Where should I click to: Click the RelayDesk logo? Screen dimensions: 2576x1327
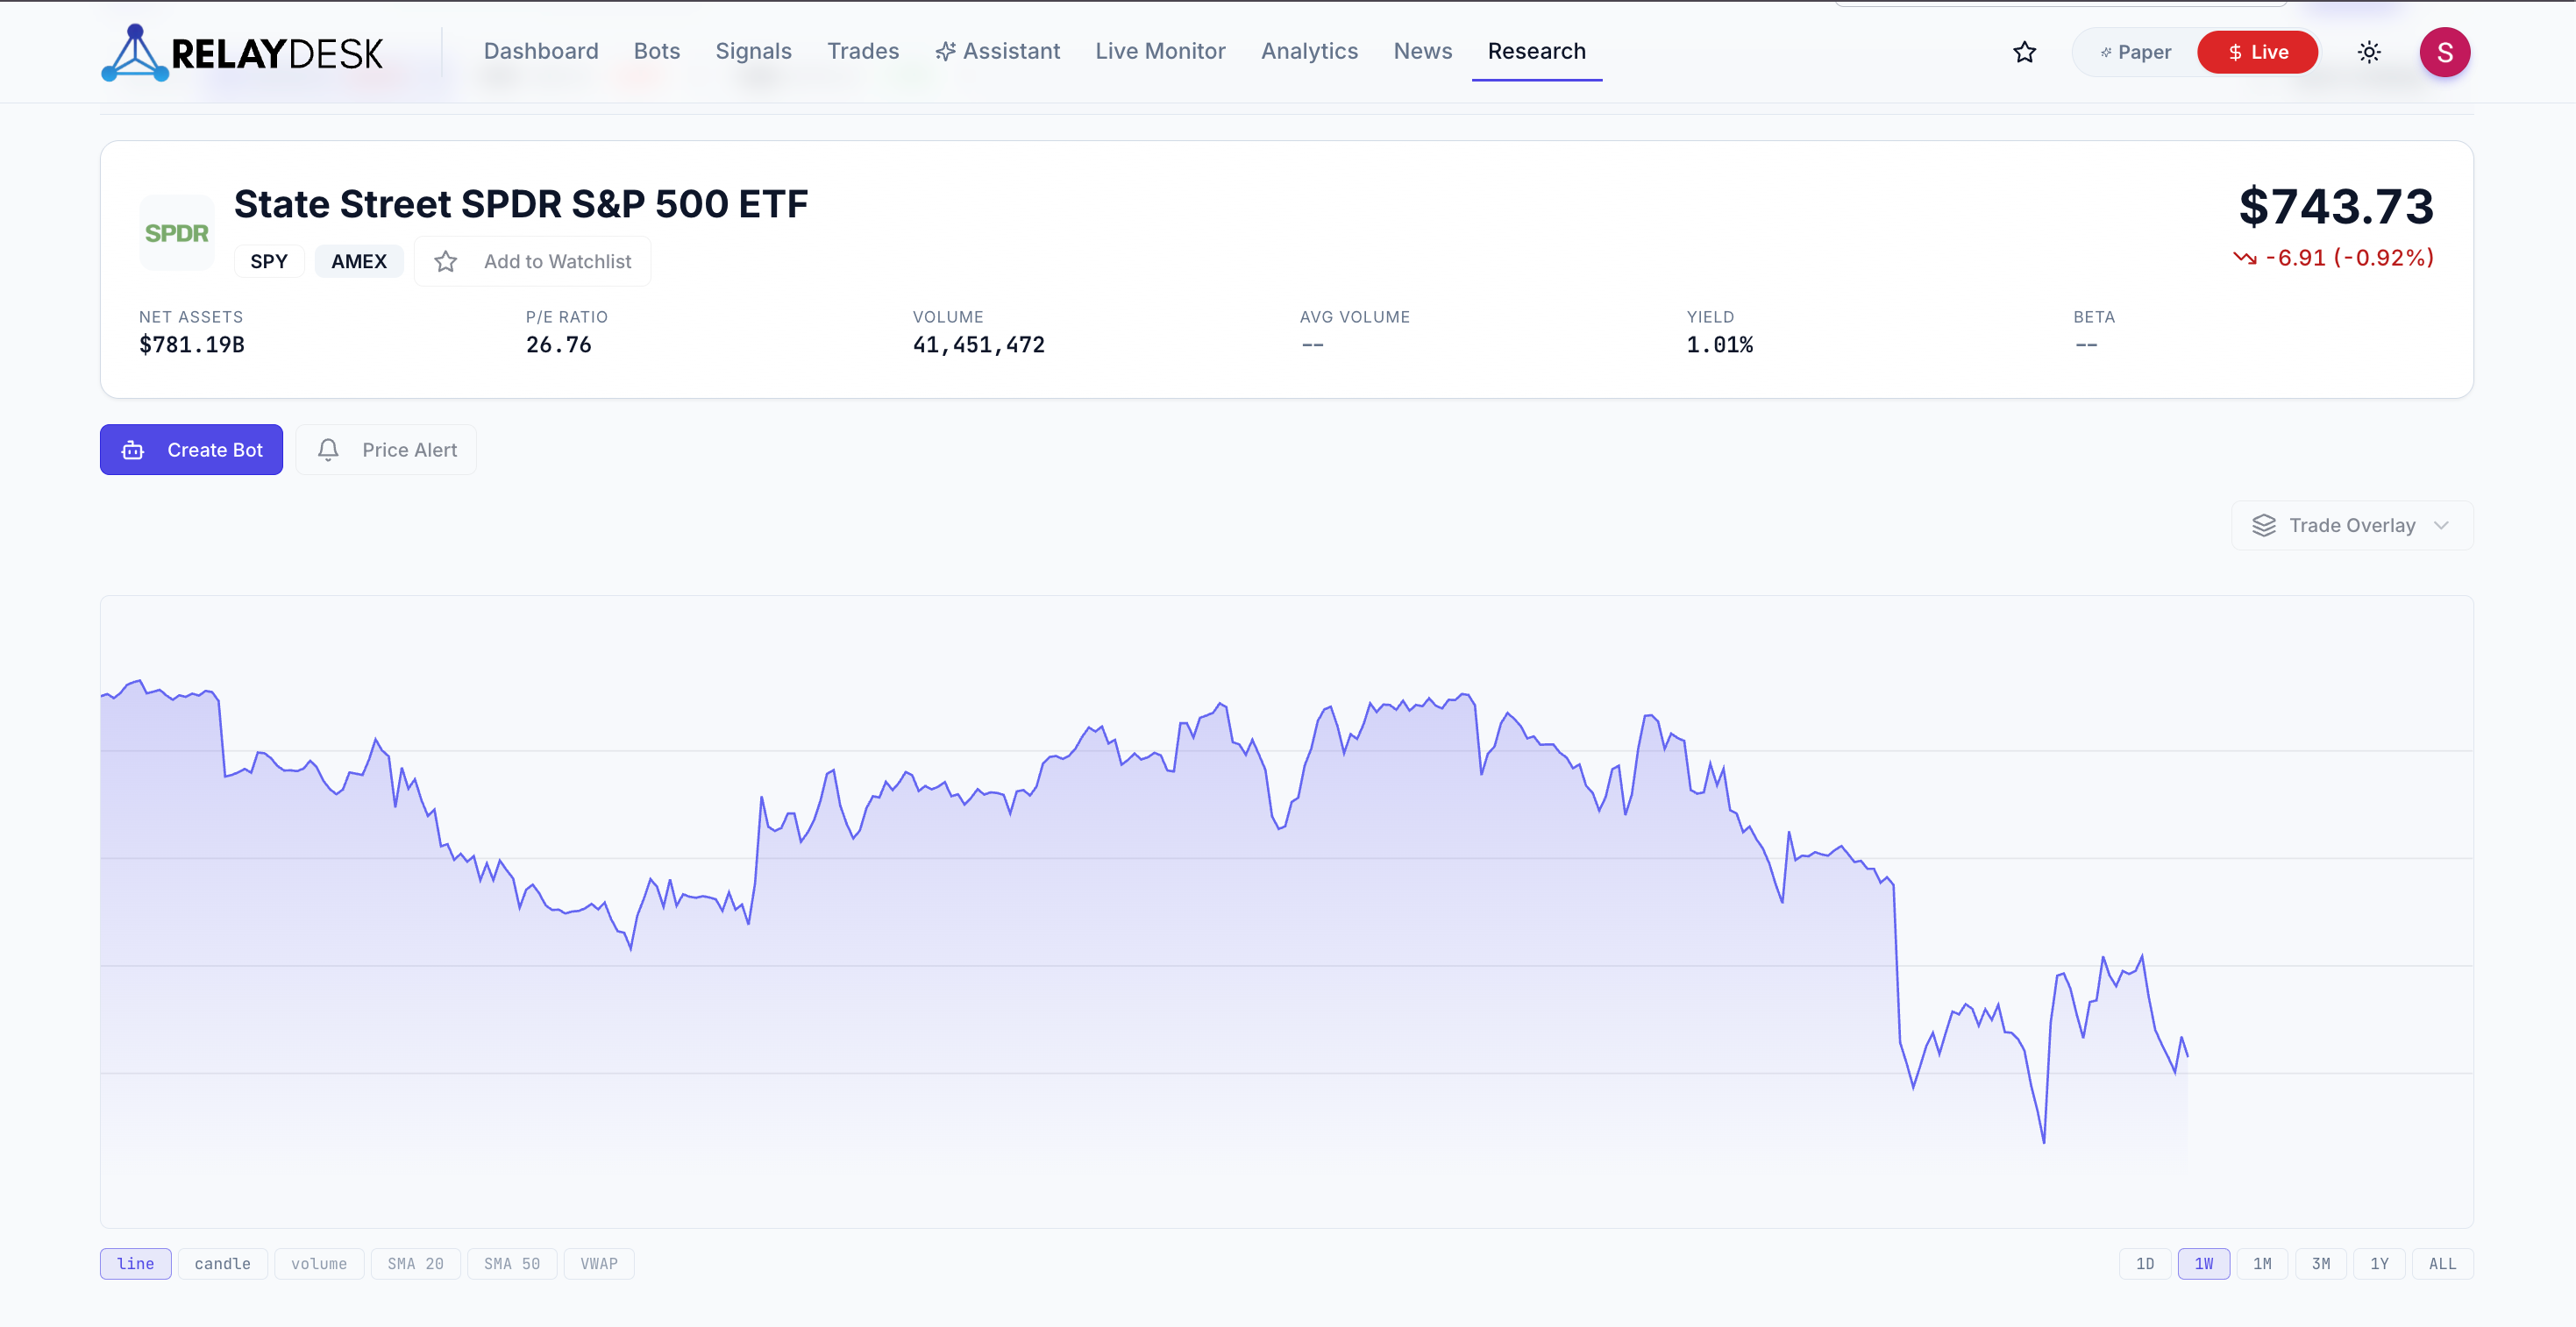pos(242,52)
